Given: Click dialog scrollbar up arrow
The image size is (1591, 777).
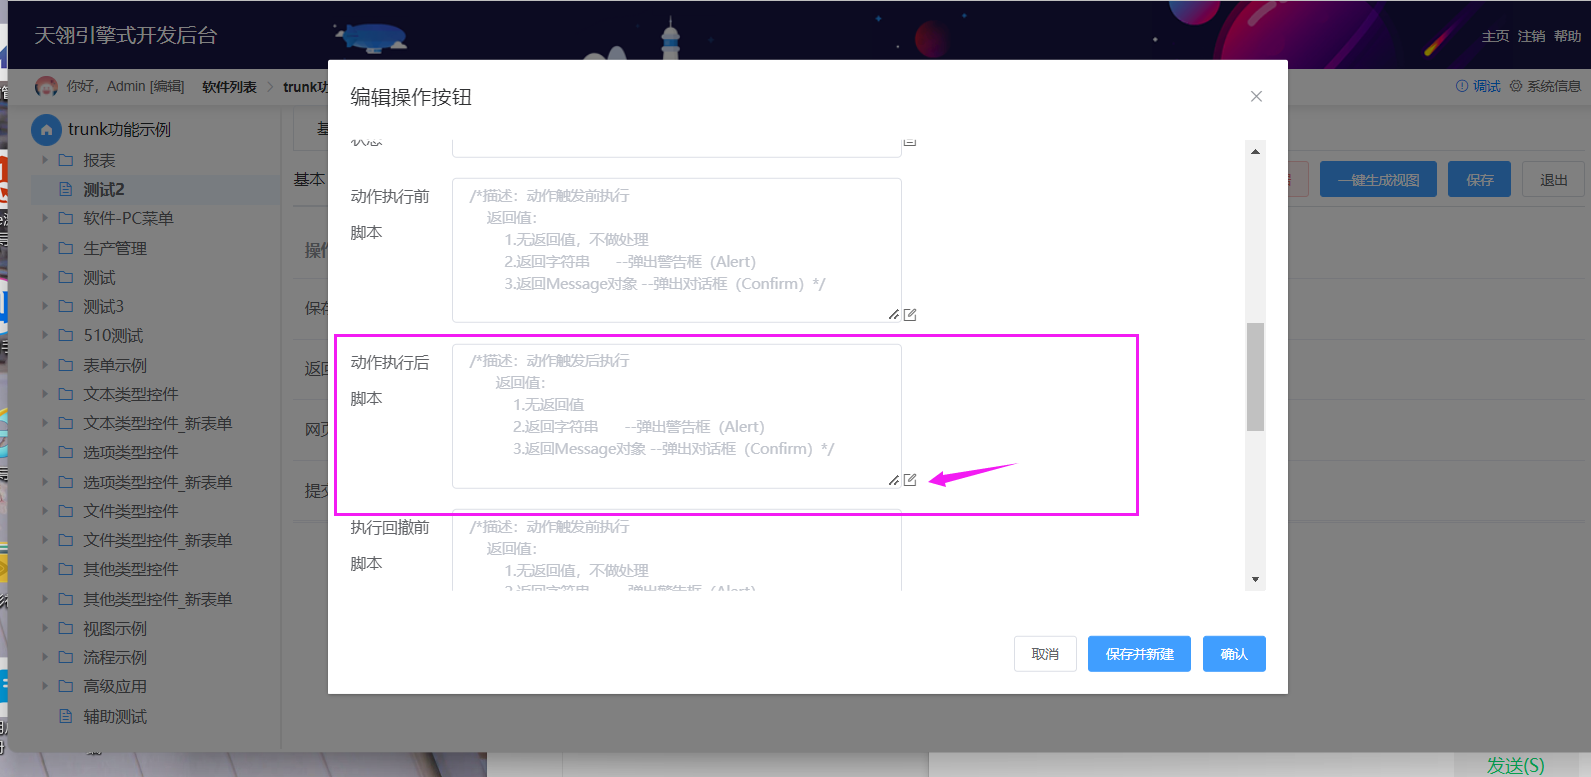Looking at the screenshot, I should coord(1255,151).
